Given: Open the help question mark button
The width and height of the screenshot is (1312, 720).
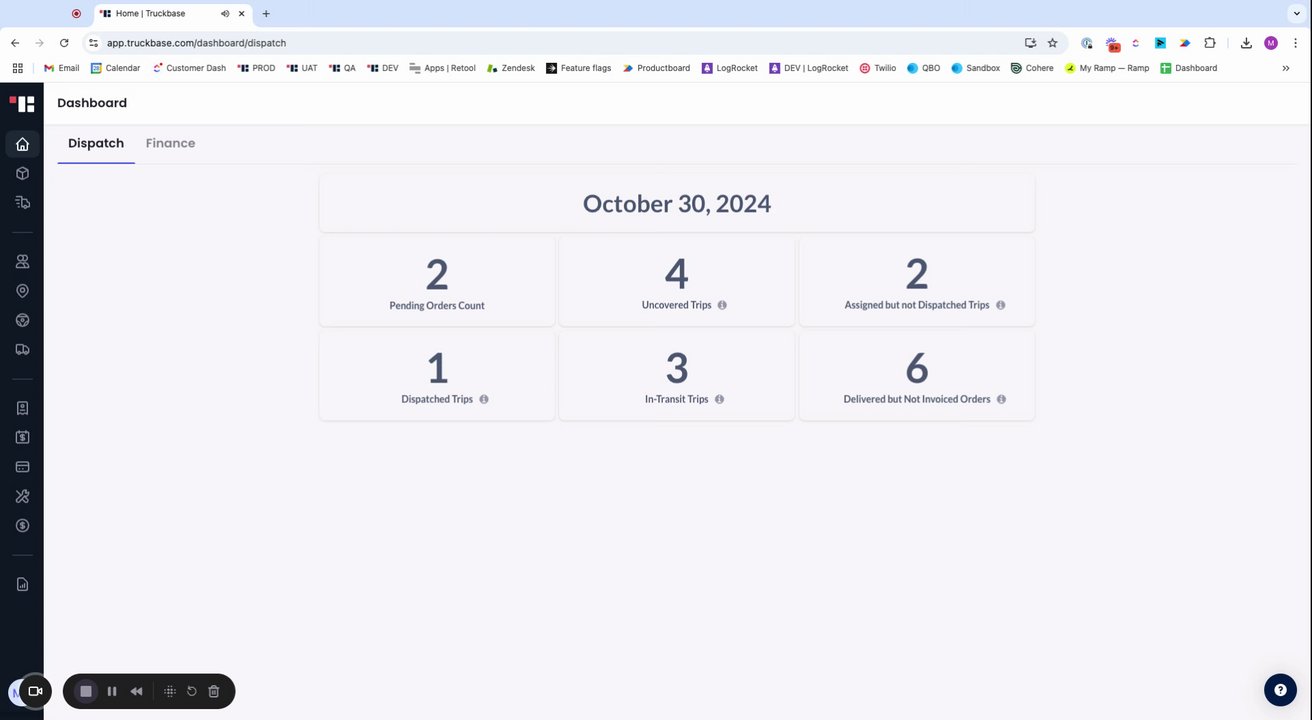Looking at the screenshot, I should click(x=1280, y=690).
